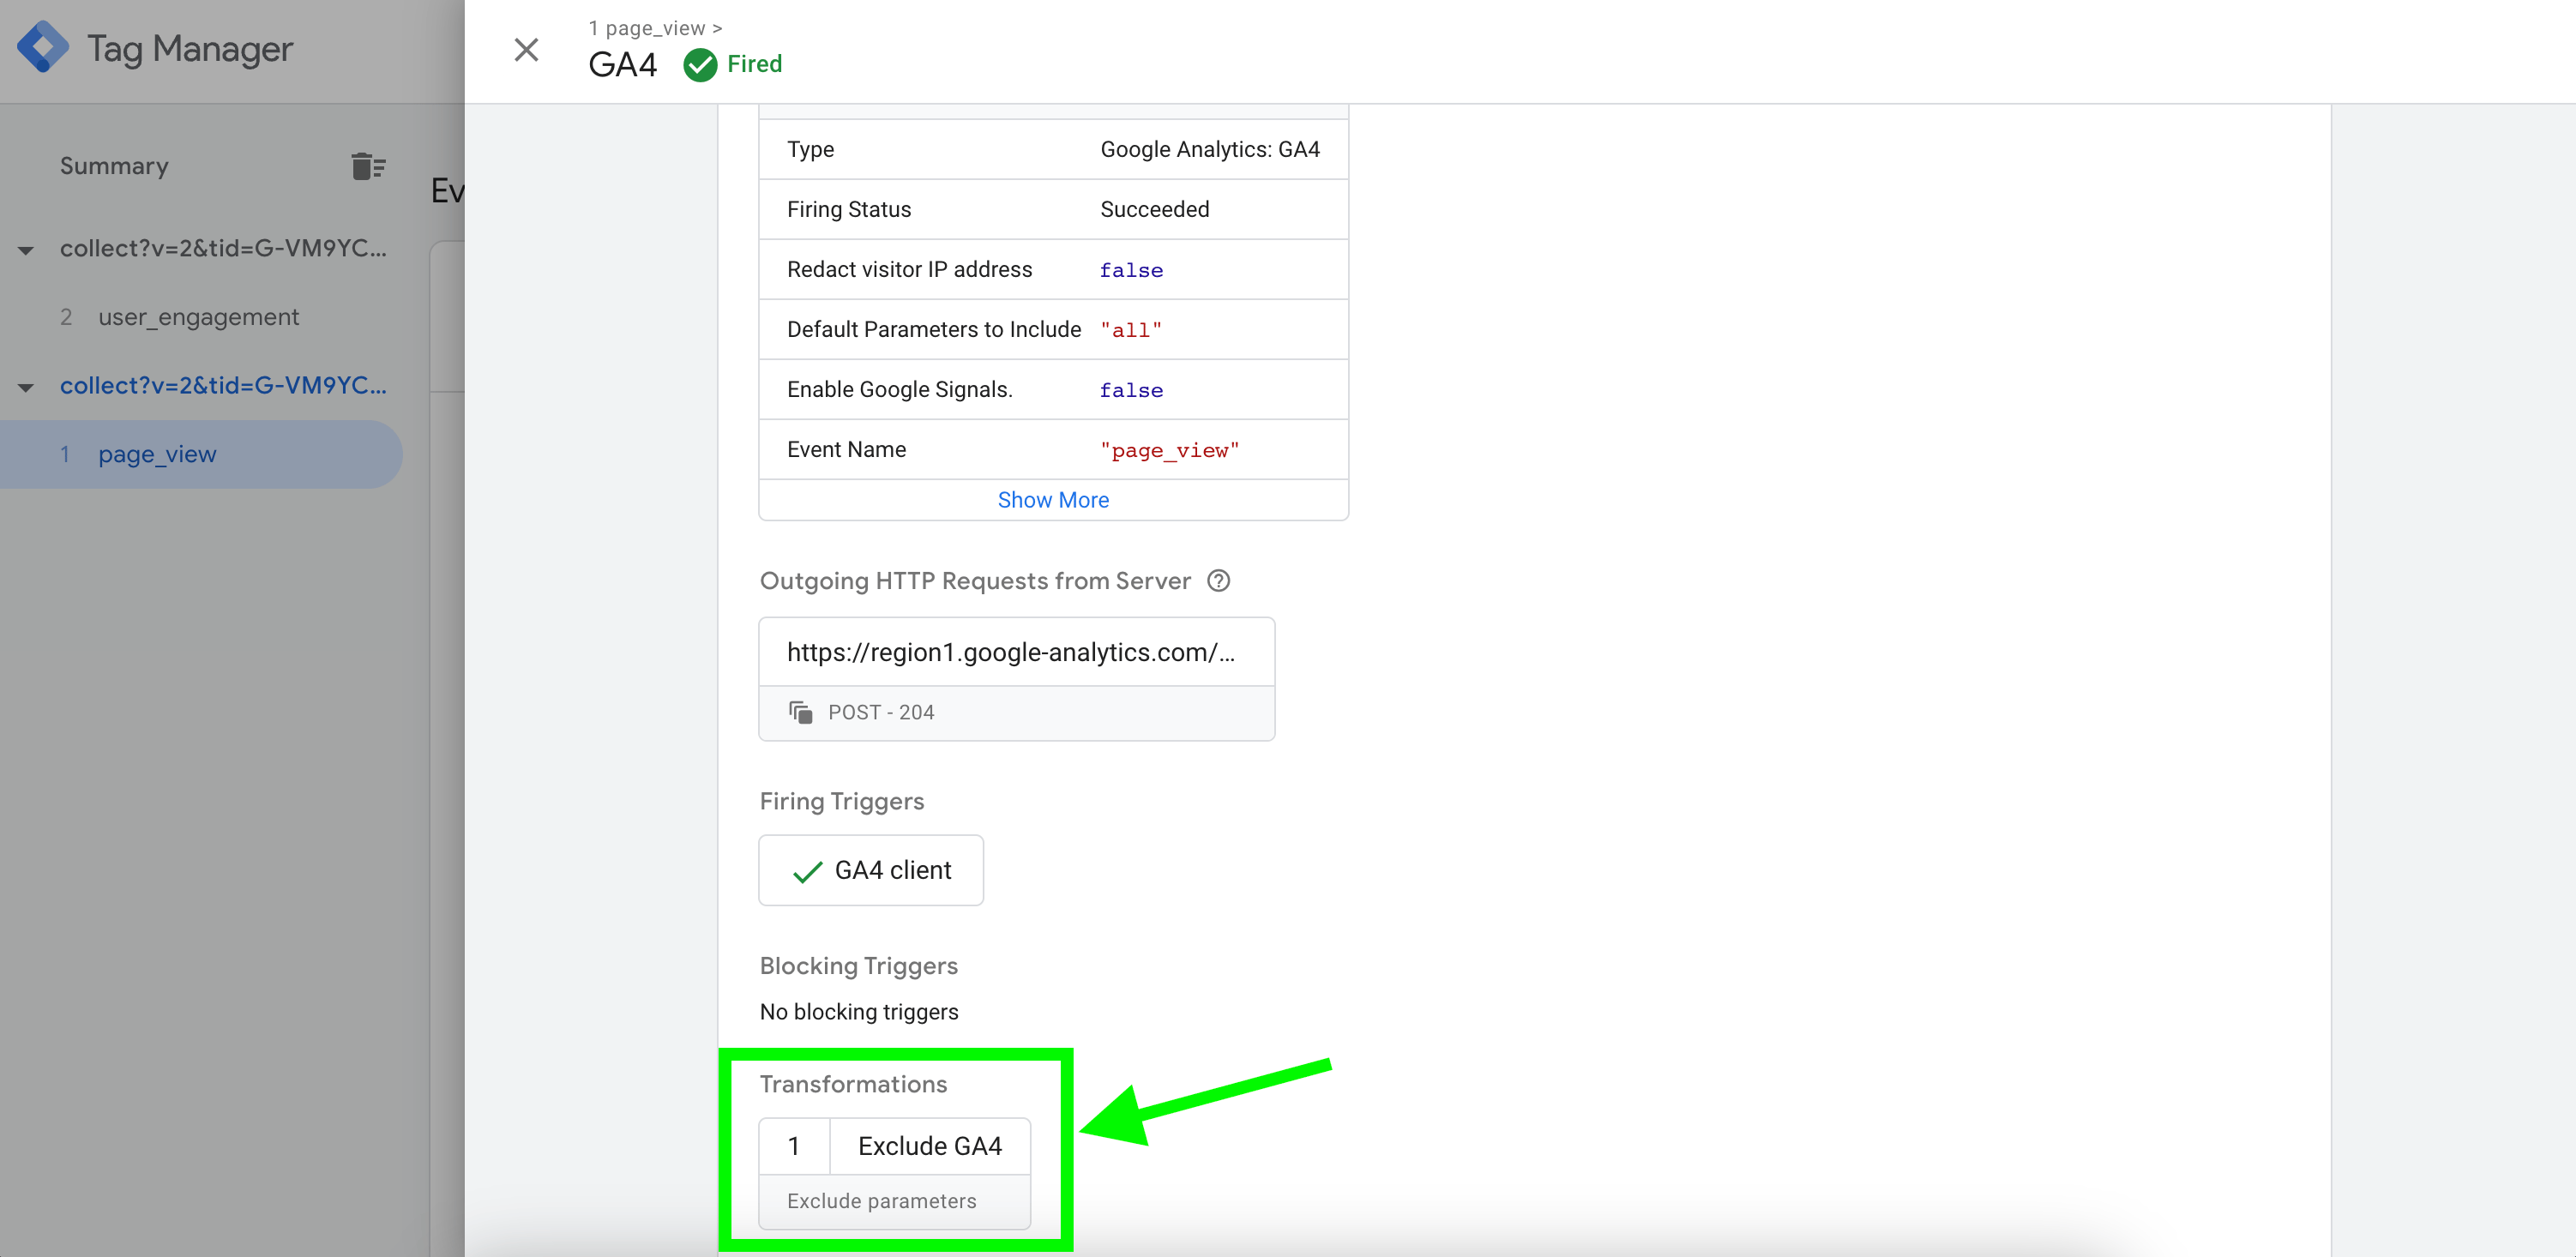Click the No blocking triggers text
Image resolution: width=2576 pixels, height=1257 pixels.
point(859,1012)
